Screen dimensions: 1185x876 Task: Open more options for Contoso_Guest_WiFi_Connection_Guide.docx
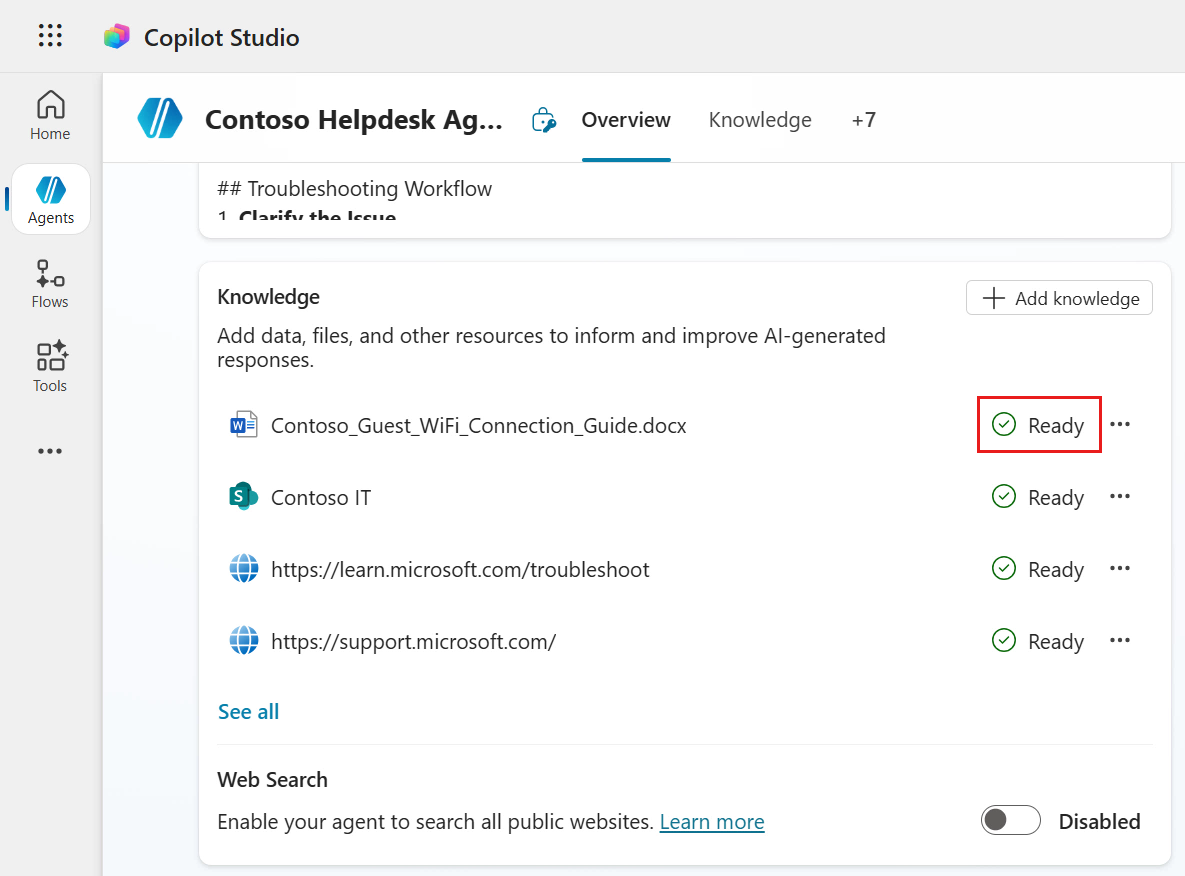1120,425
